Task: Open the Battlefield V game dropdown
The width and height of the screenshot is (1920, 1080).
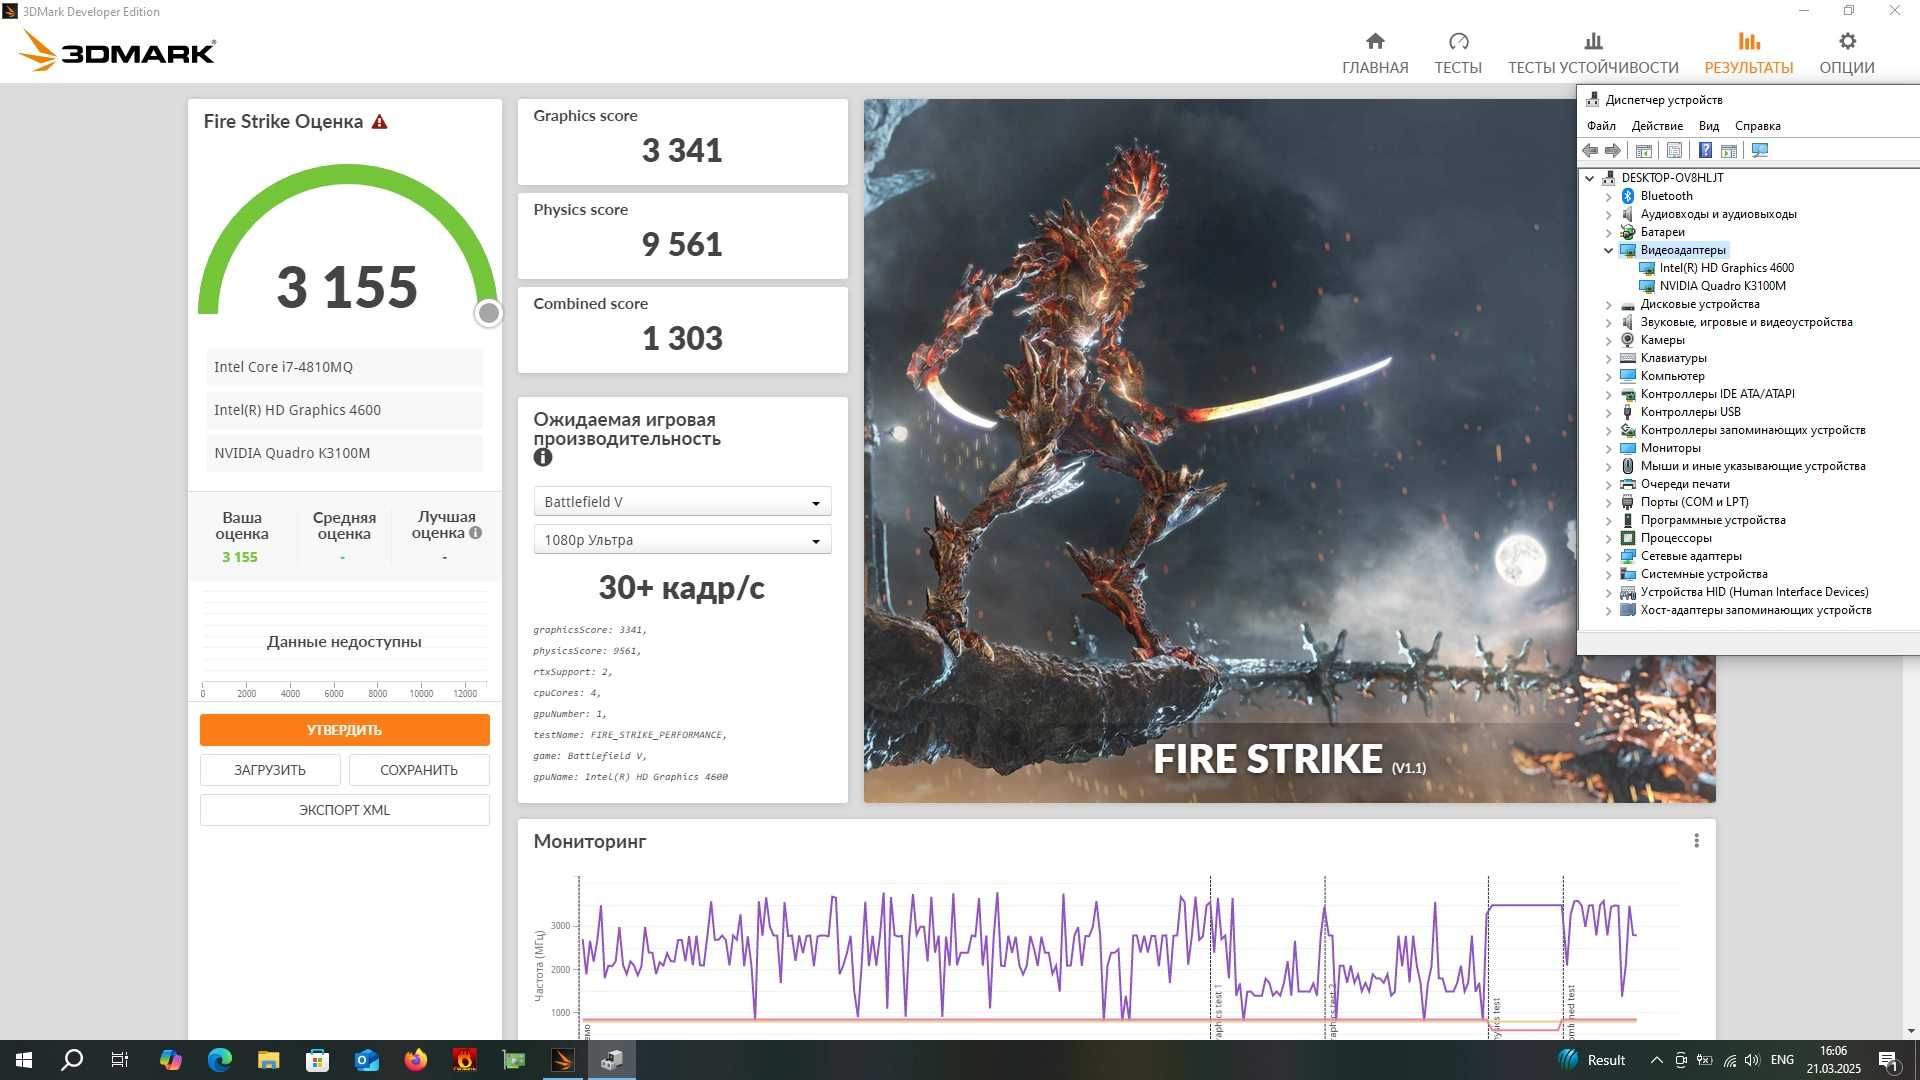Action: click(682, 502)
